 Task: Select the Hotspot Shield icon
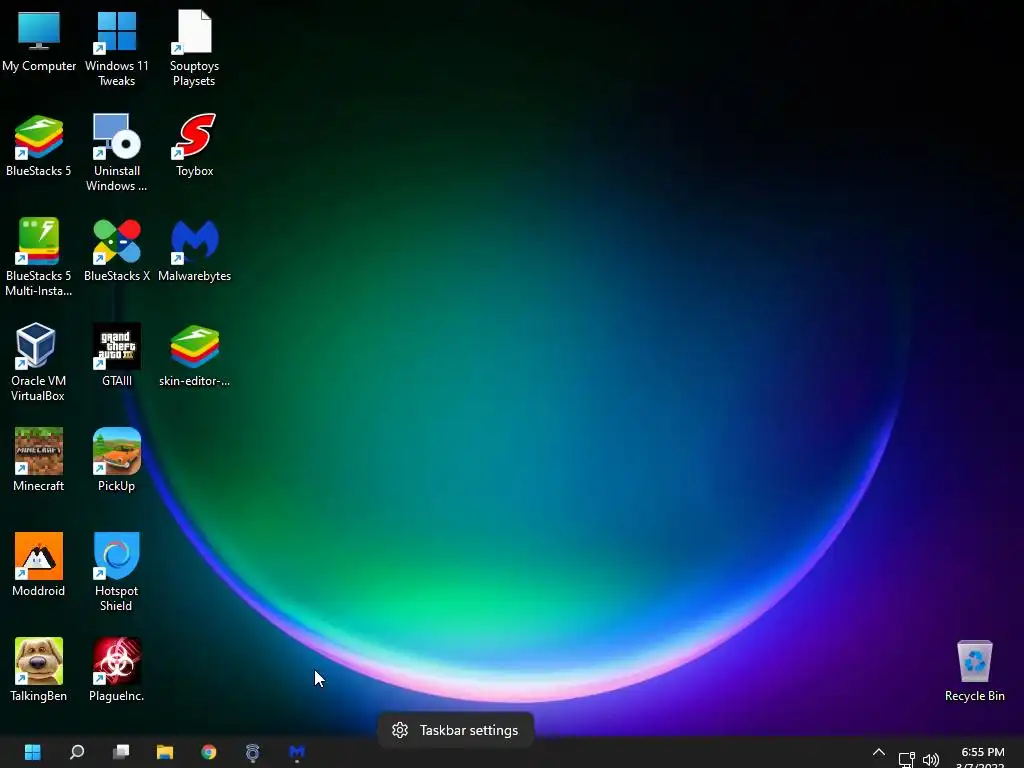point(117,572)
